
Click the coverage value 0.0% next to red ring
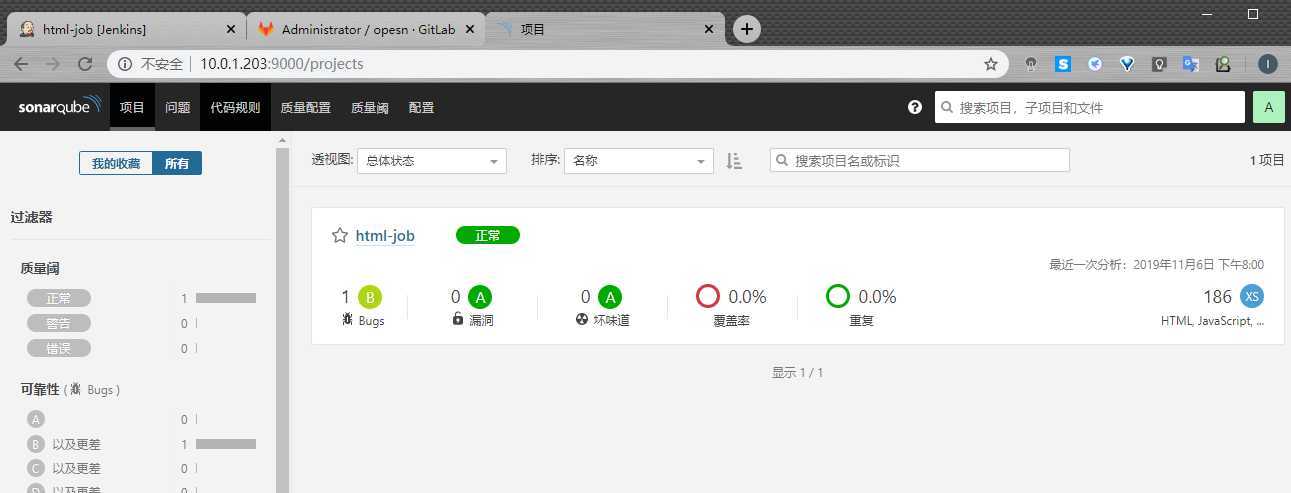(747, 297)
